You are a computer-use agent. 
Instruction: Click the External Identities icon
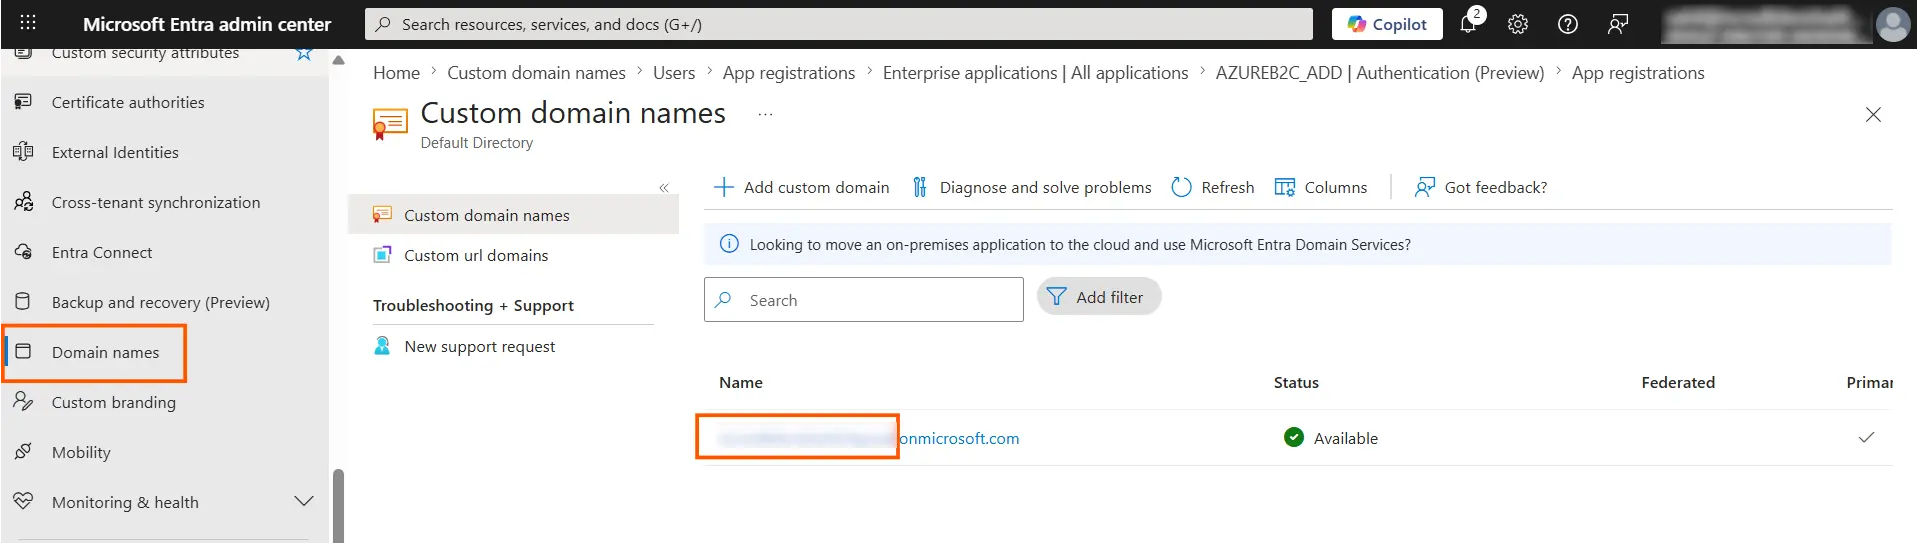(x=23, y=151)
